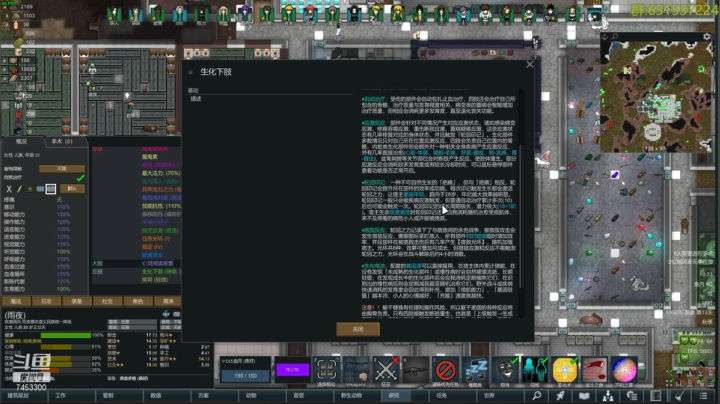Viewport: 720px width, 404px height.
Task: Open the 角色 character inspect tab
Action: [x=137, y=301]
